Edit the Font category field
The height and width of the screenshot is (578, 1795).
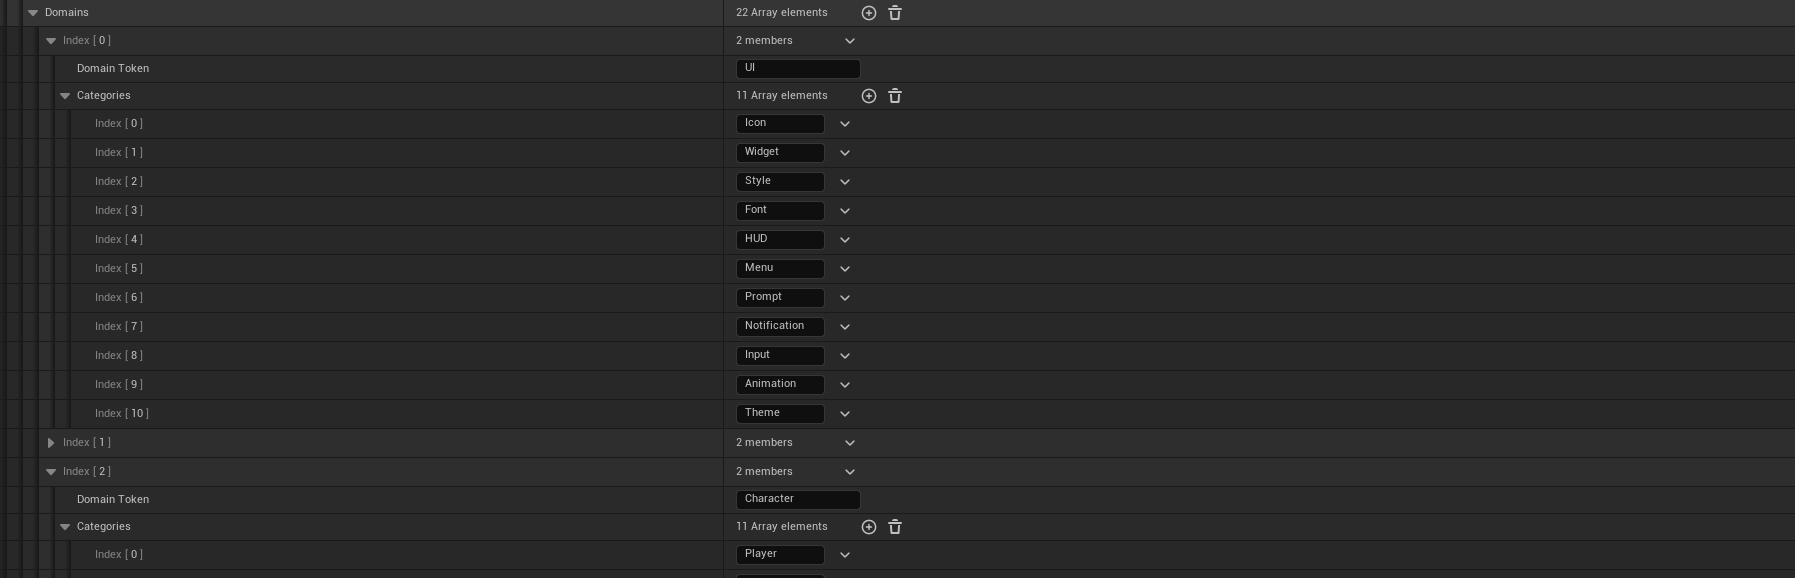pyautogui.click(x=780, y=211)
